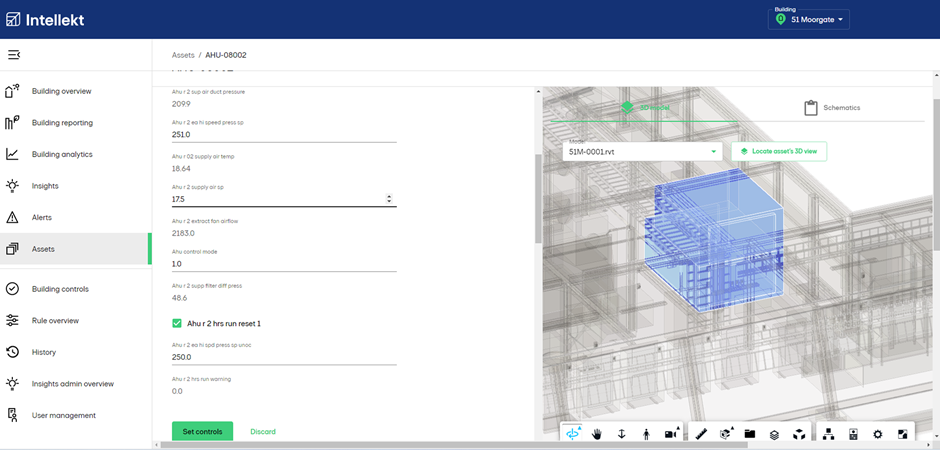Click the Ahu control mode input field
The height and width of the screenshot is (450, 940).
pos(284,264)
